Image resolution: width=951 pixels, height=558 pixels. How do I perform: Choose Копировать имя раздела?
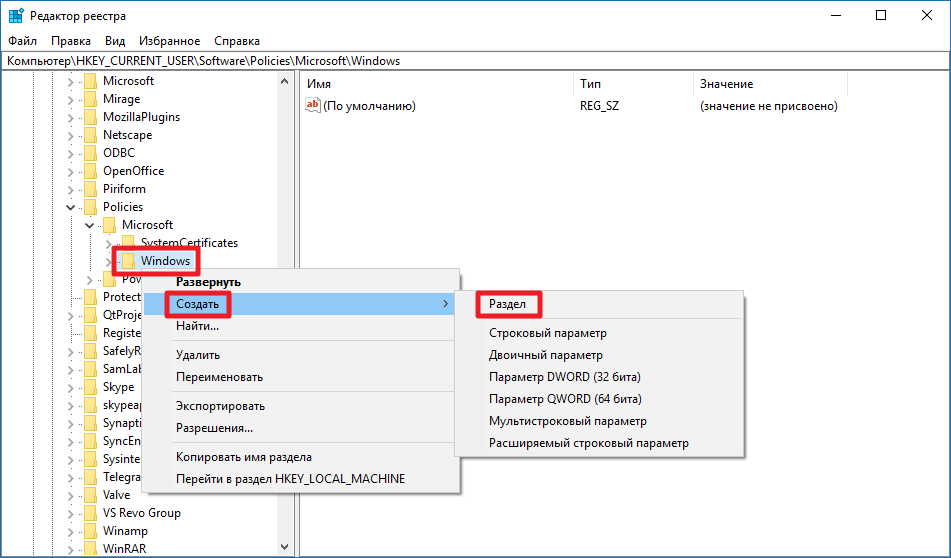[x=244, y=457]
